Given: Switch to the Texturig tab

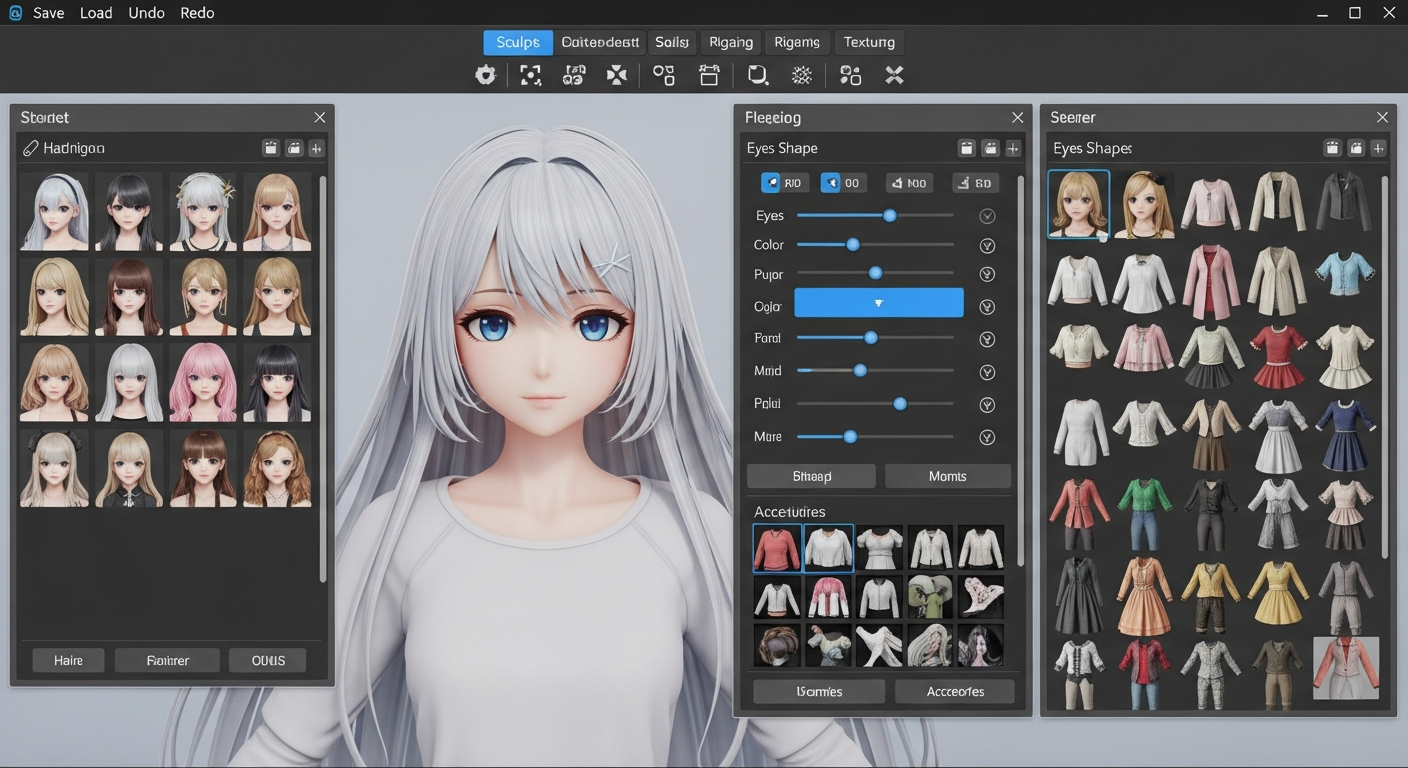Looking at the screenshot, I should coord(868,42).
